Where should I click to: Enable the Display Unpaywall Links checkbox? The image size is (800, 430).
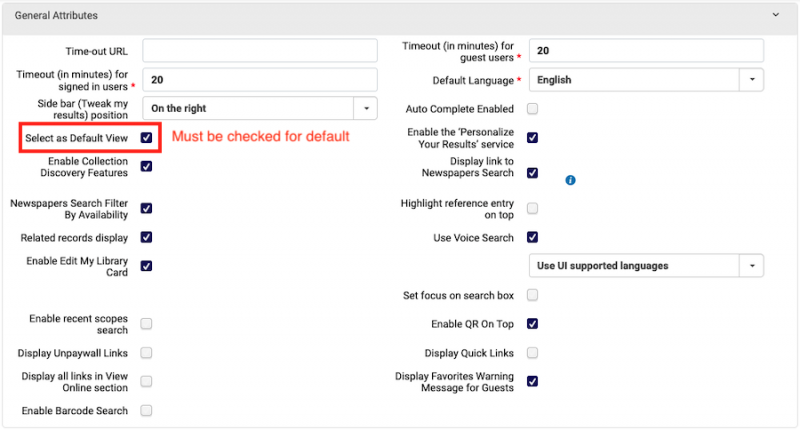click(146, 352)
